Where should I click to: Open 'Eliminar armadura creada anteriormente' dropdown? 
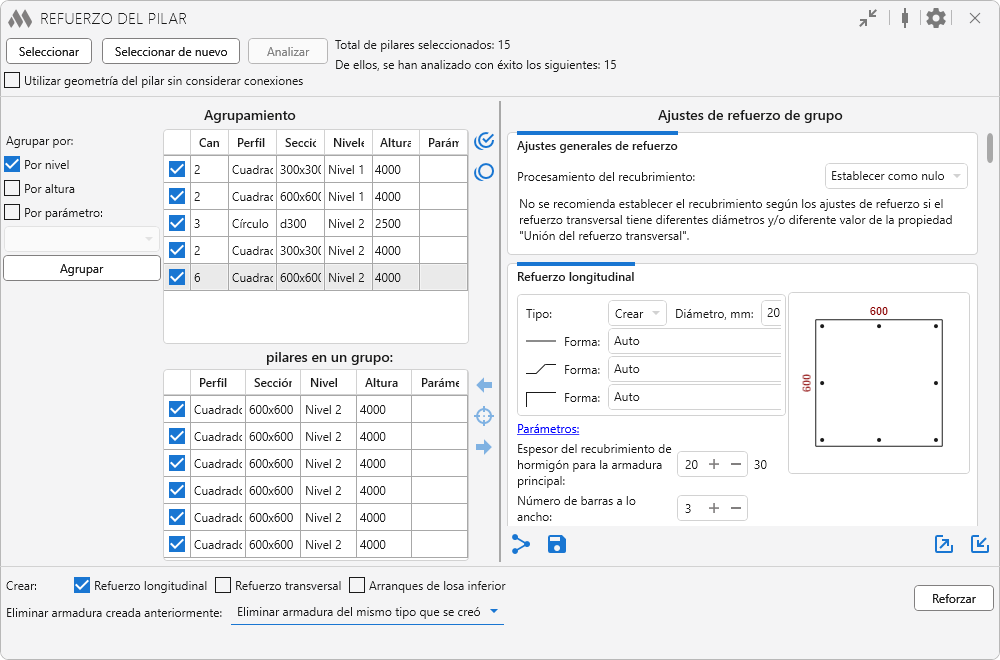pos(367,612)
